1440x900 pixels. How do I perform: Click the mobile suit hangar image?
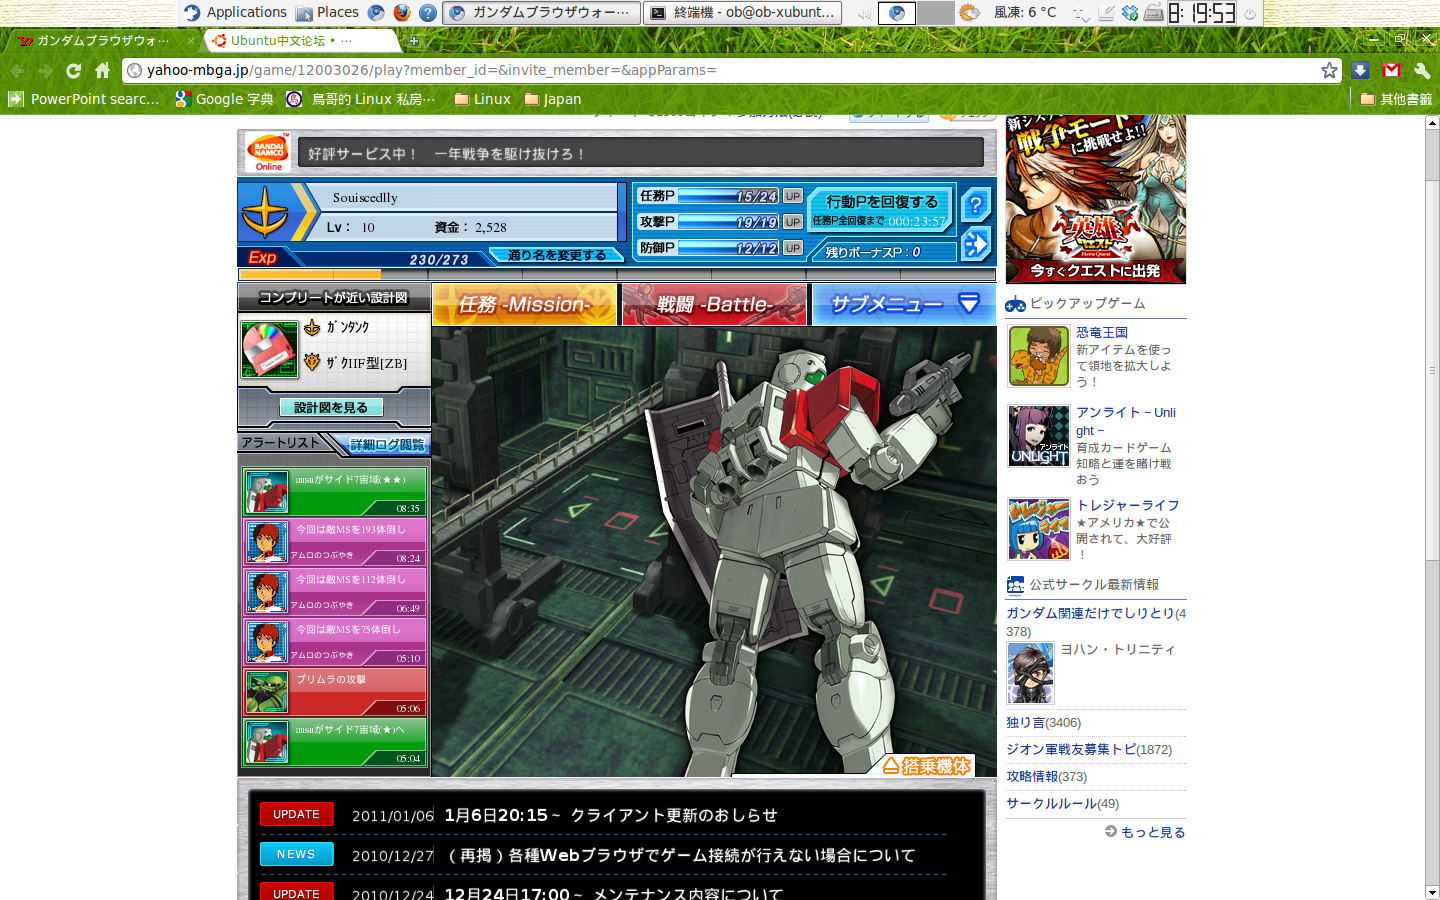coord(714,551)
